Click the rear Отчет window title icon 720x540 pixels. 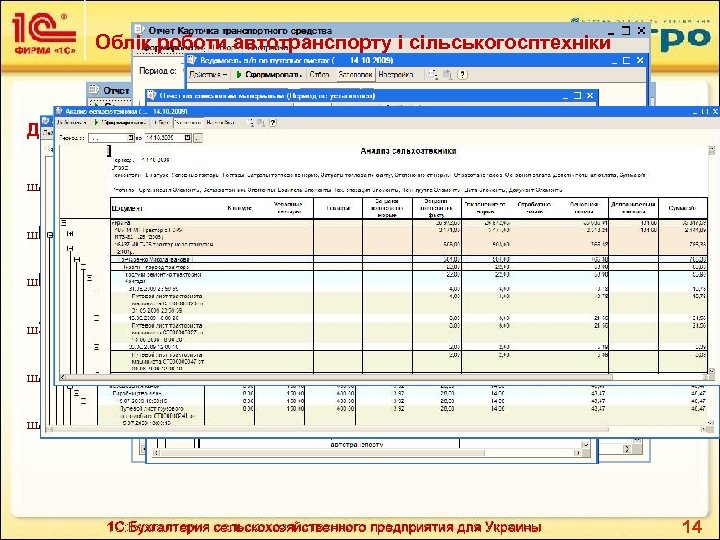coord(94,89)
